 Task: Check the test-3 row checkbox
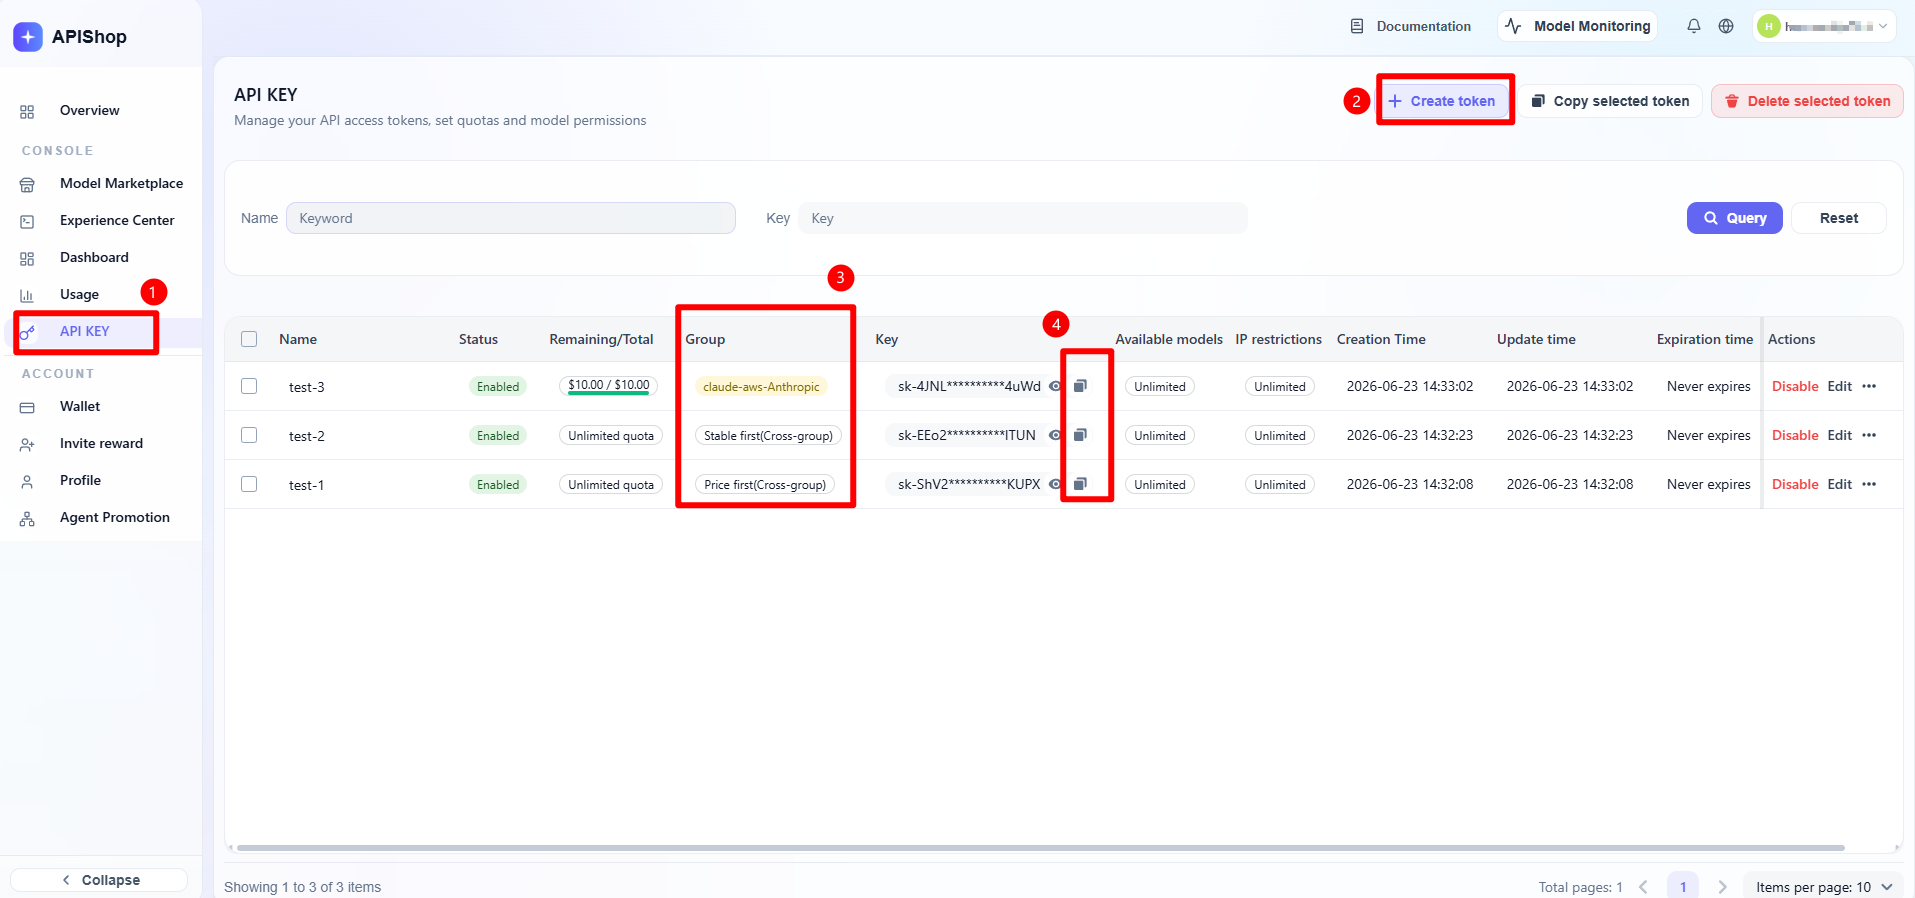pyautogui.click(x=249, y=386)
